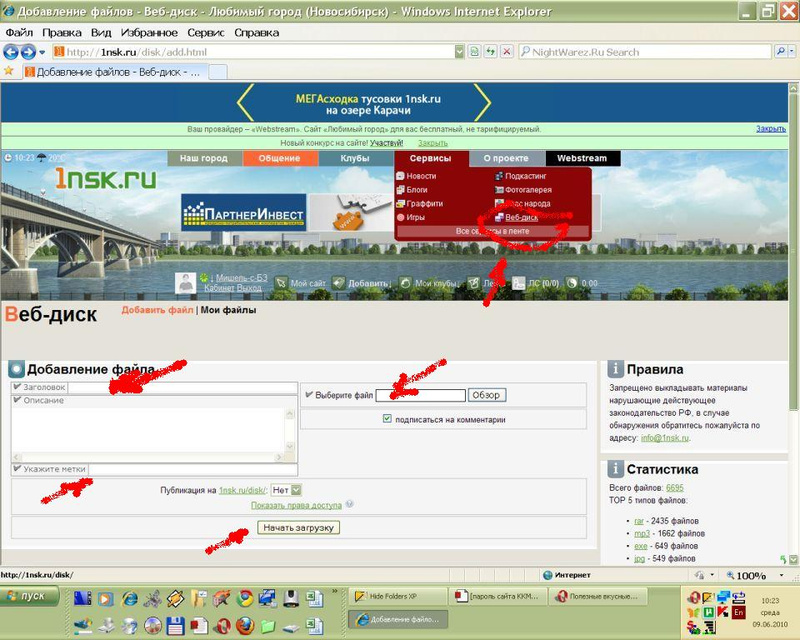Open Фотогалерея in the Сервисы menu
Screen dimensions: 800x640
[x=528, y=190]
